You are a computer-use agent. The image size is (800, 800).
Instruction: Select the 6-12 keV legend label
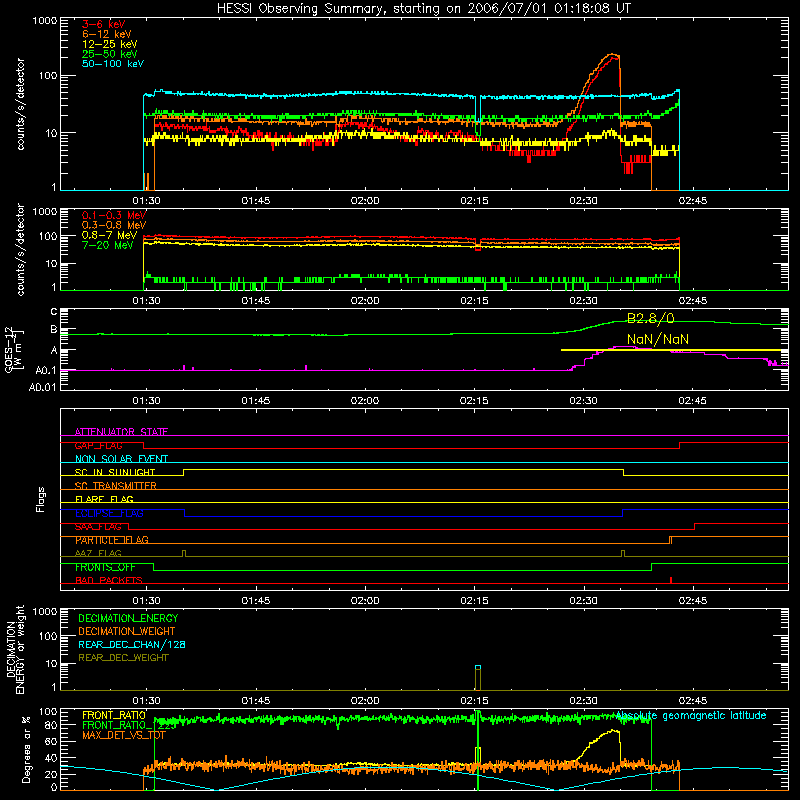pyautogui.click(x=107, y=34)
